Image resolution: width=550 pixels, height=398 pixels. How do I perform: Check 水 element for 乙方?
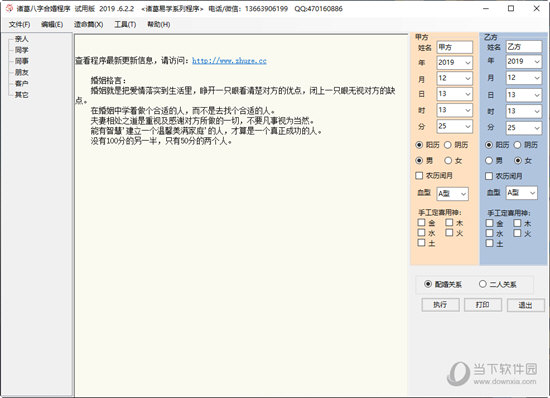489,233
